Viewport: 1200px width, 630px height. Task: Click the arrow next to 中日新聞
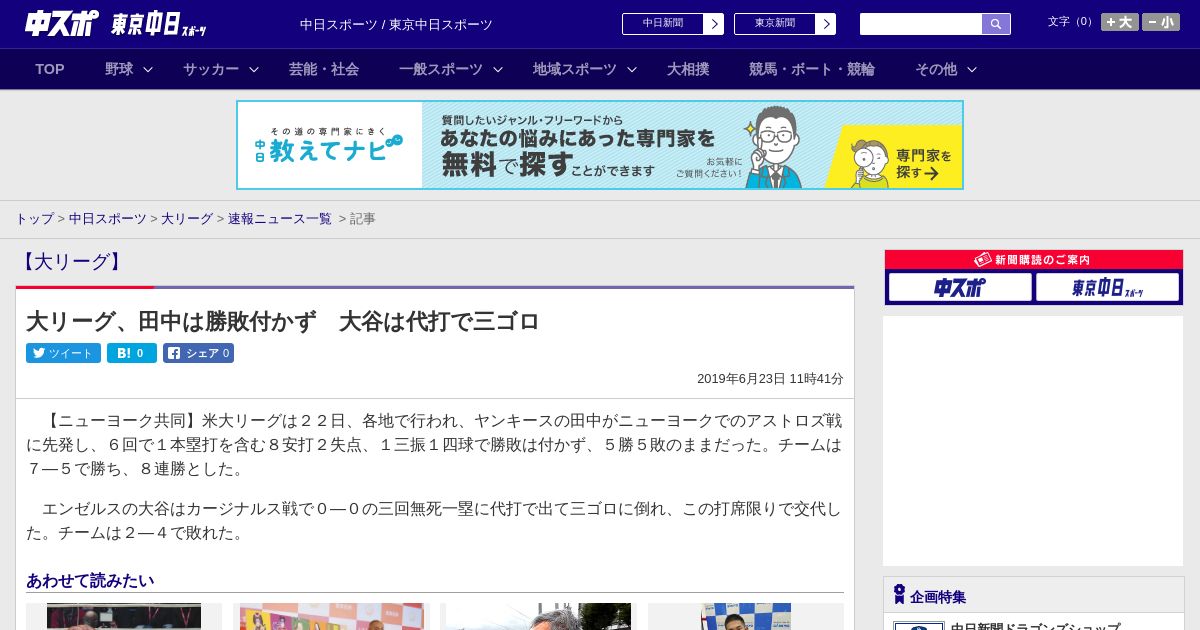click(714, 24)
